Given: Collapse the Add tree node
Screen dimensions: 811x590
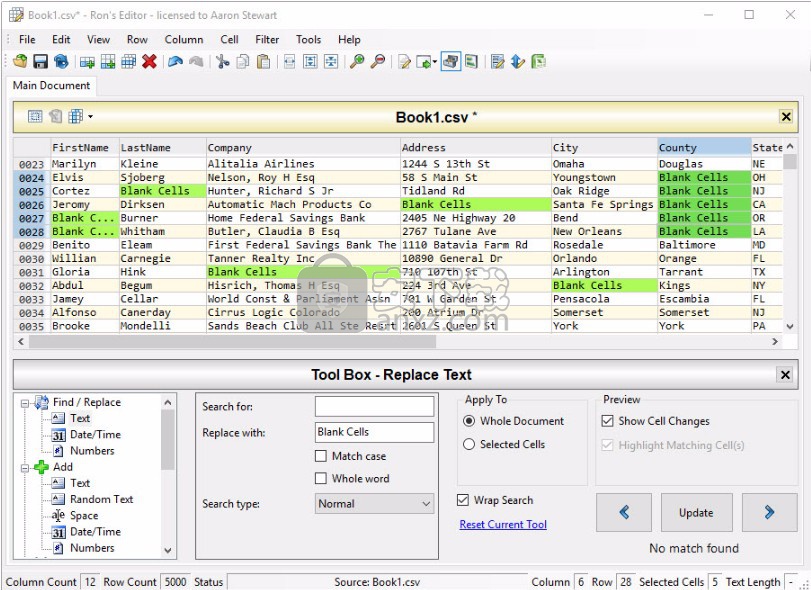Looking at the screenshot, I should tap(25, 468).
